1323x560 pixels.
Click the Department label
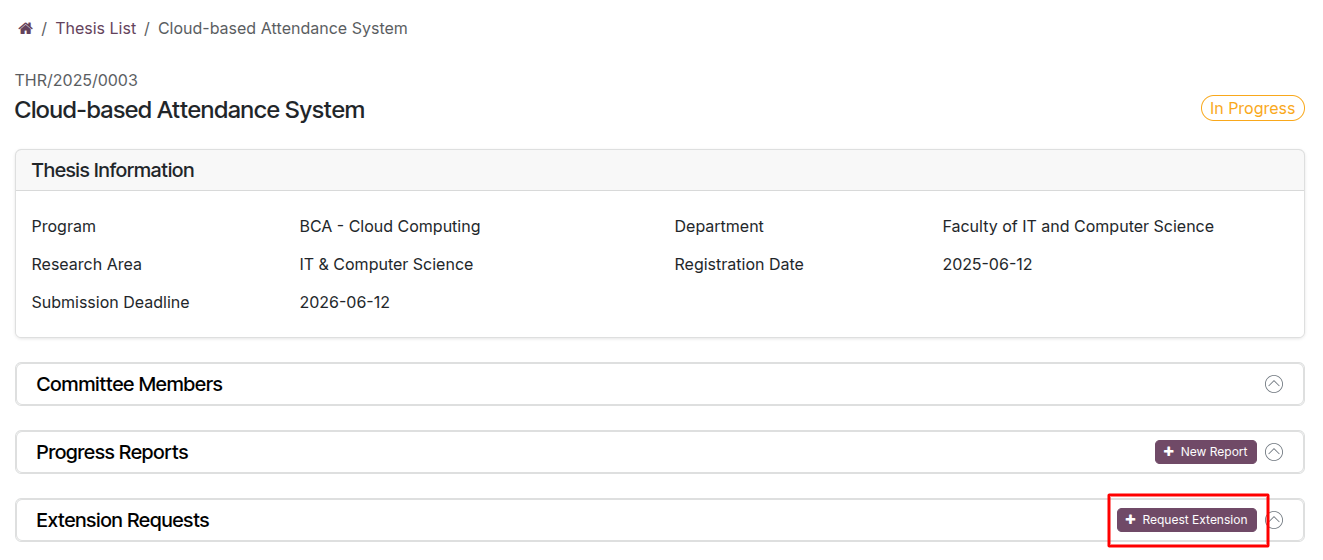point(719,226)
